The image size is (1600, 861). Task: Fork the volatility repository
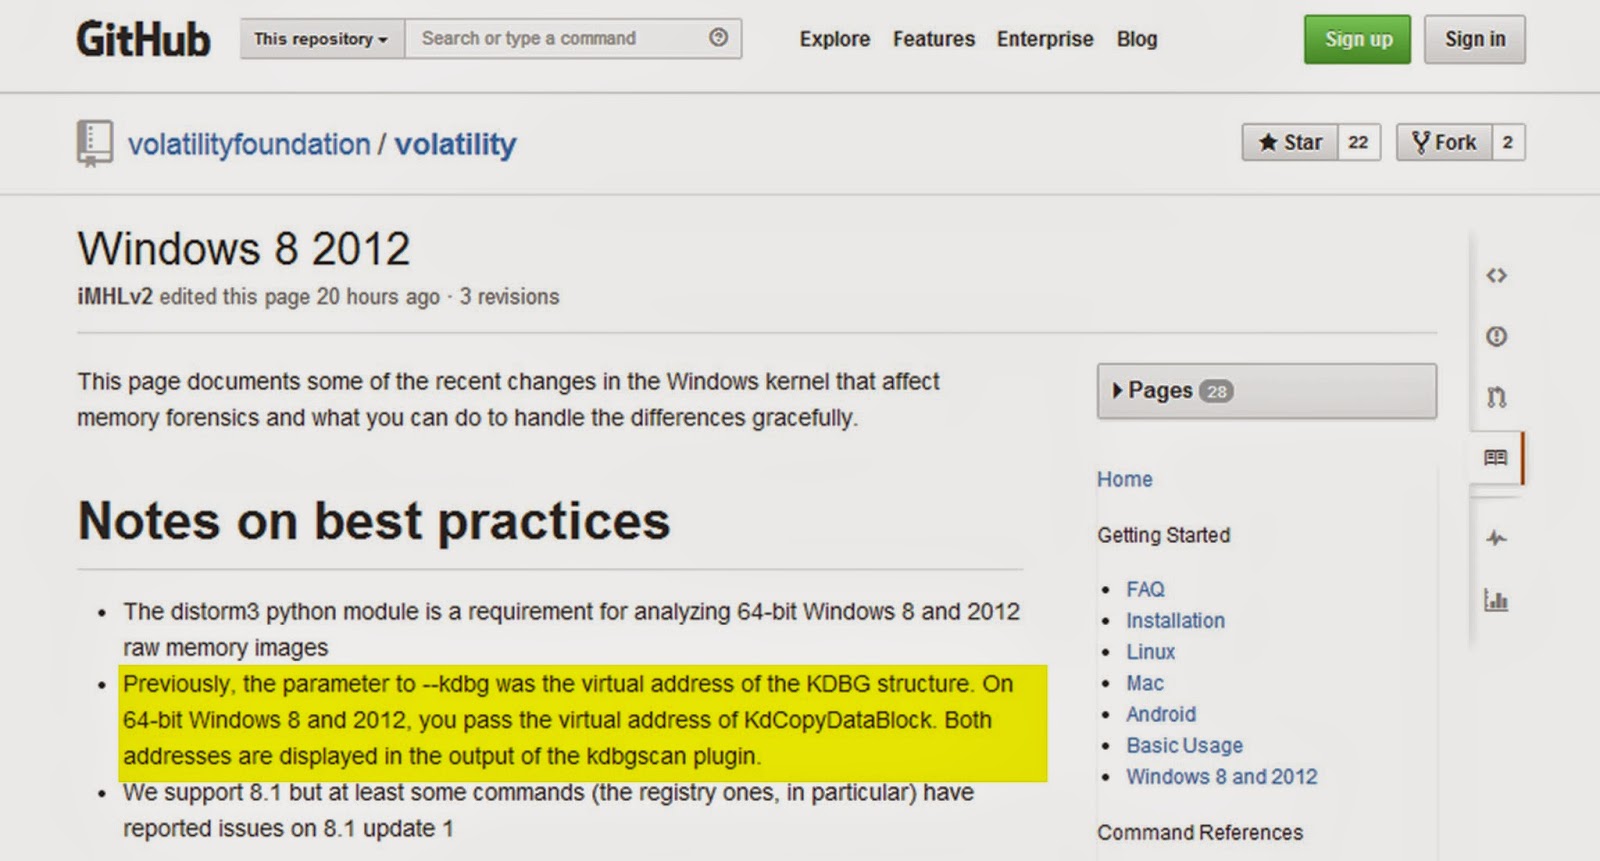[1444, 142]
